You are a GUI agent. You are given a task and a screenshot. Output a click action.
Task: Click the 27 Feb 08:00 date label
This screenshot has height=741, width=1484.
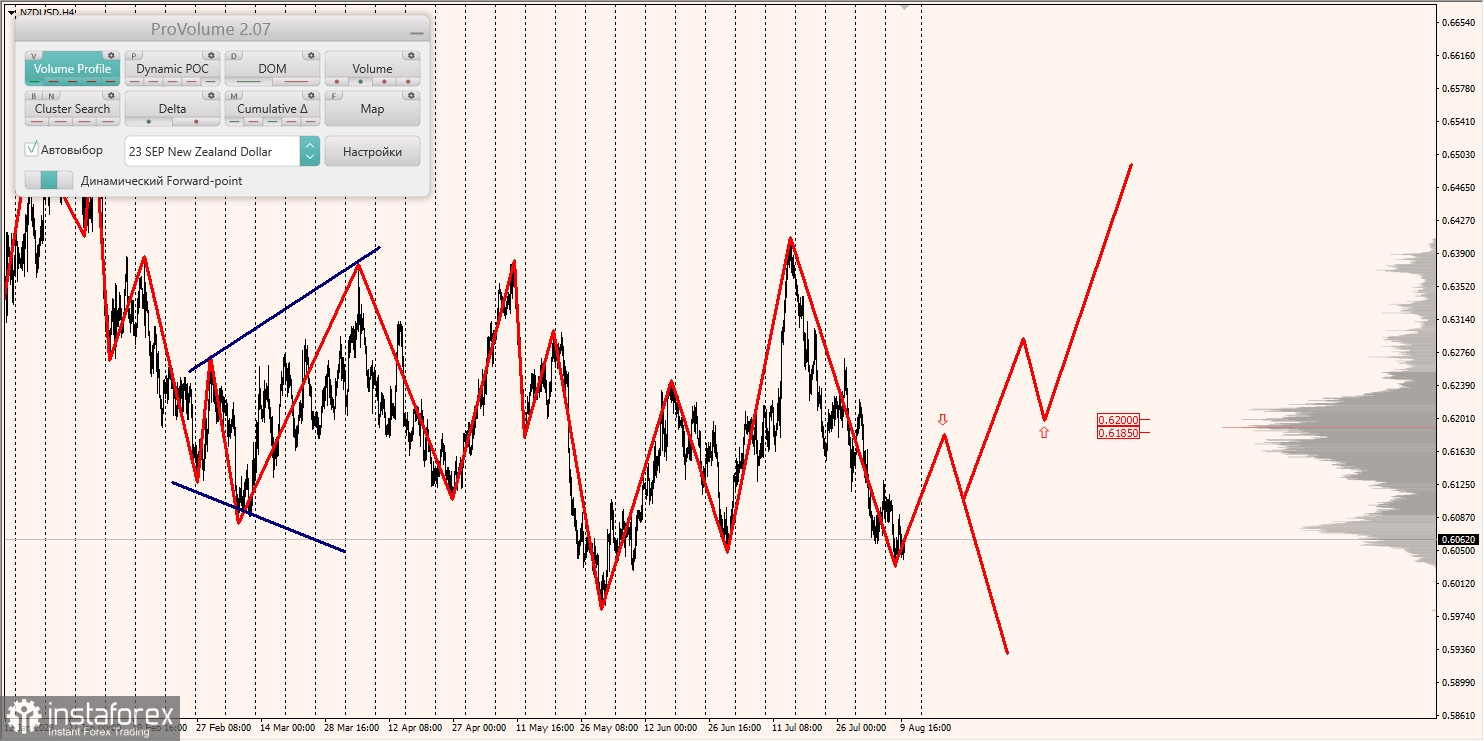225,728
